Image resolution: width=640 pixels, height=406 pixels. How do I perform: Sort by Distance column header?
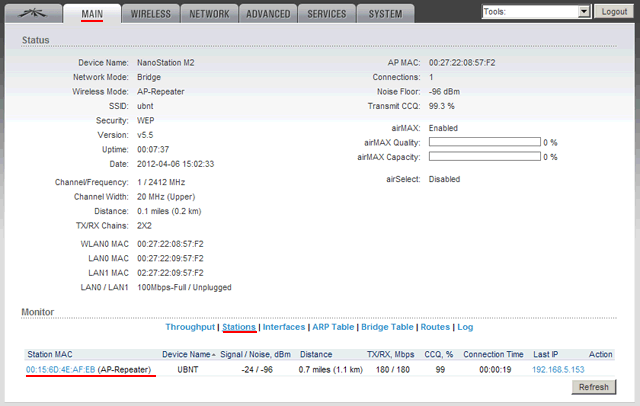pos(316,354)
